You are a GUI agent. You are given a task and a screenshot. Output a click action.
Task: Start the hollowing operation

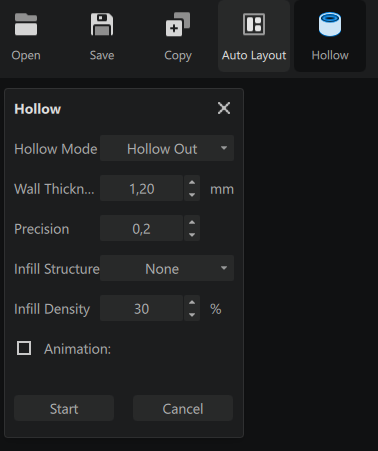(x=64, y=408)
